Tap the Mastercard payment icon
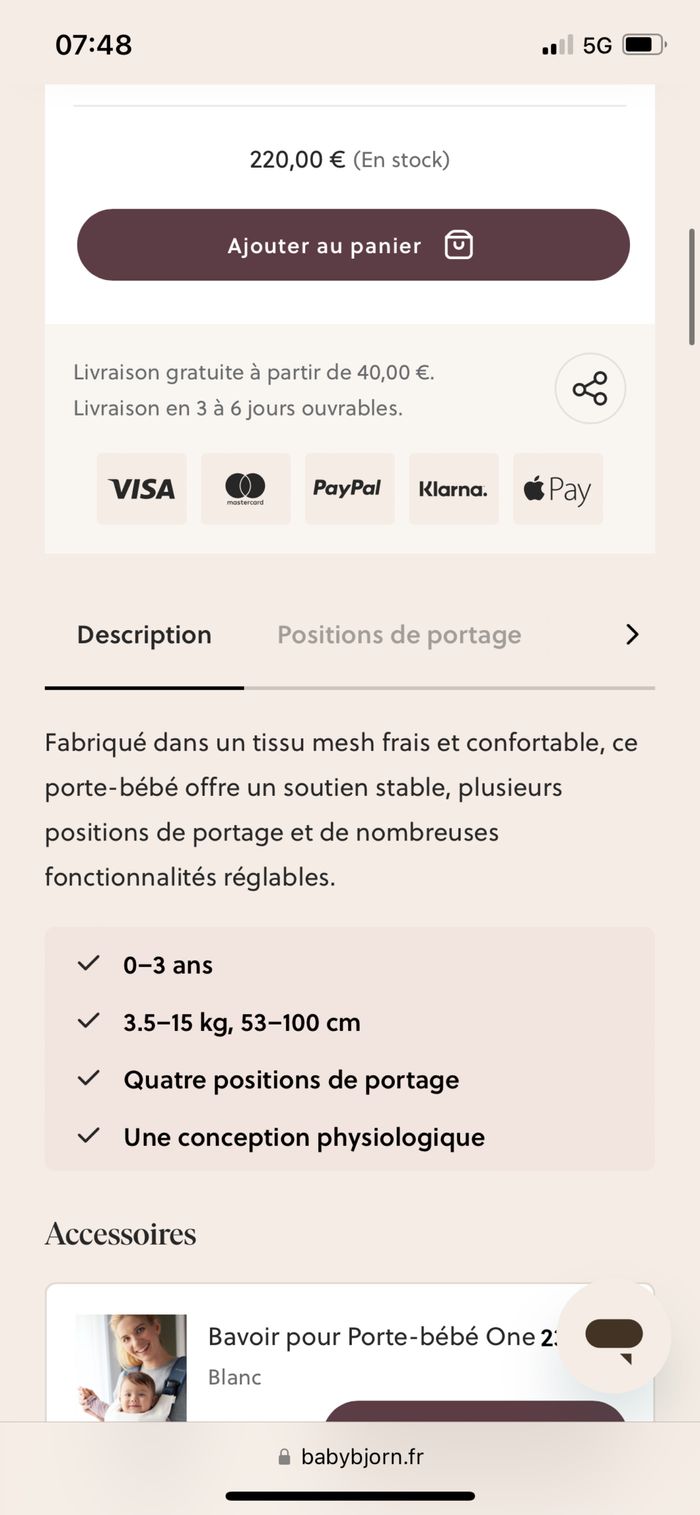The width and height of the screenshot is (700, 1515). click(x=245, y=489)
